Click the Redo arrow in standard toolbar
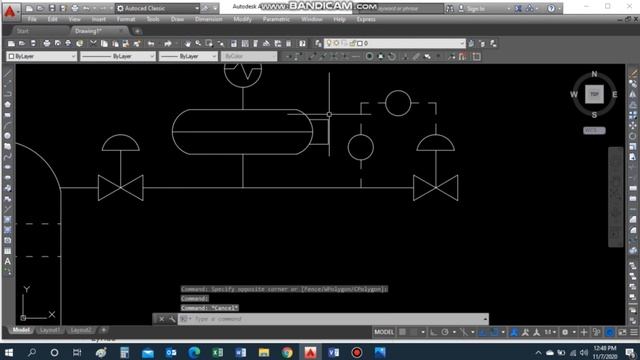Viewport: 640px width, 360px height. [x=168, y=43]
